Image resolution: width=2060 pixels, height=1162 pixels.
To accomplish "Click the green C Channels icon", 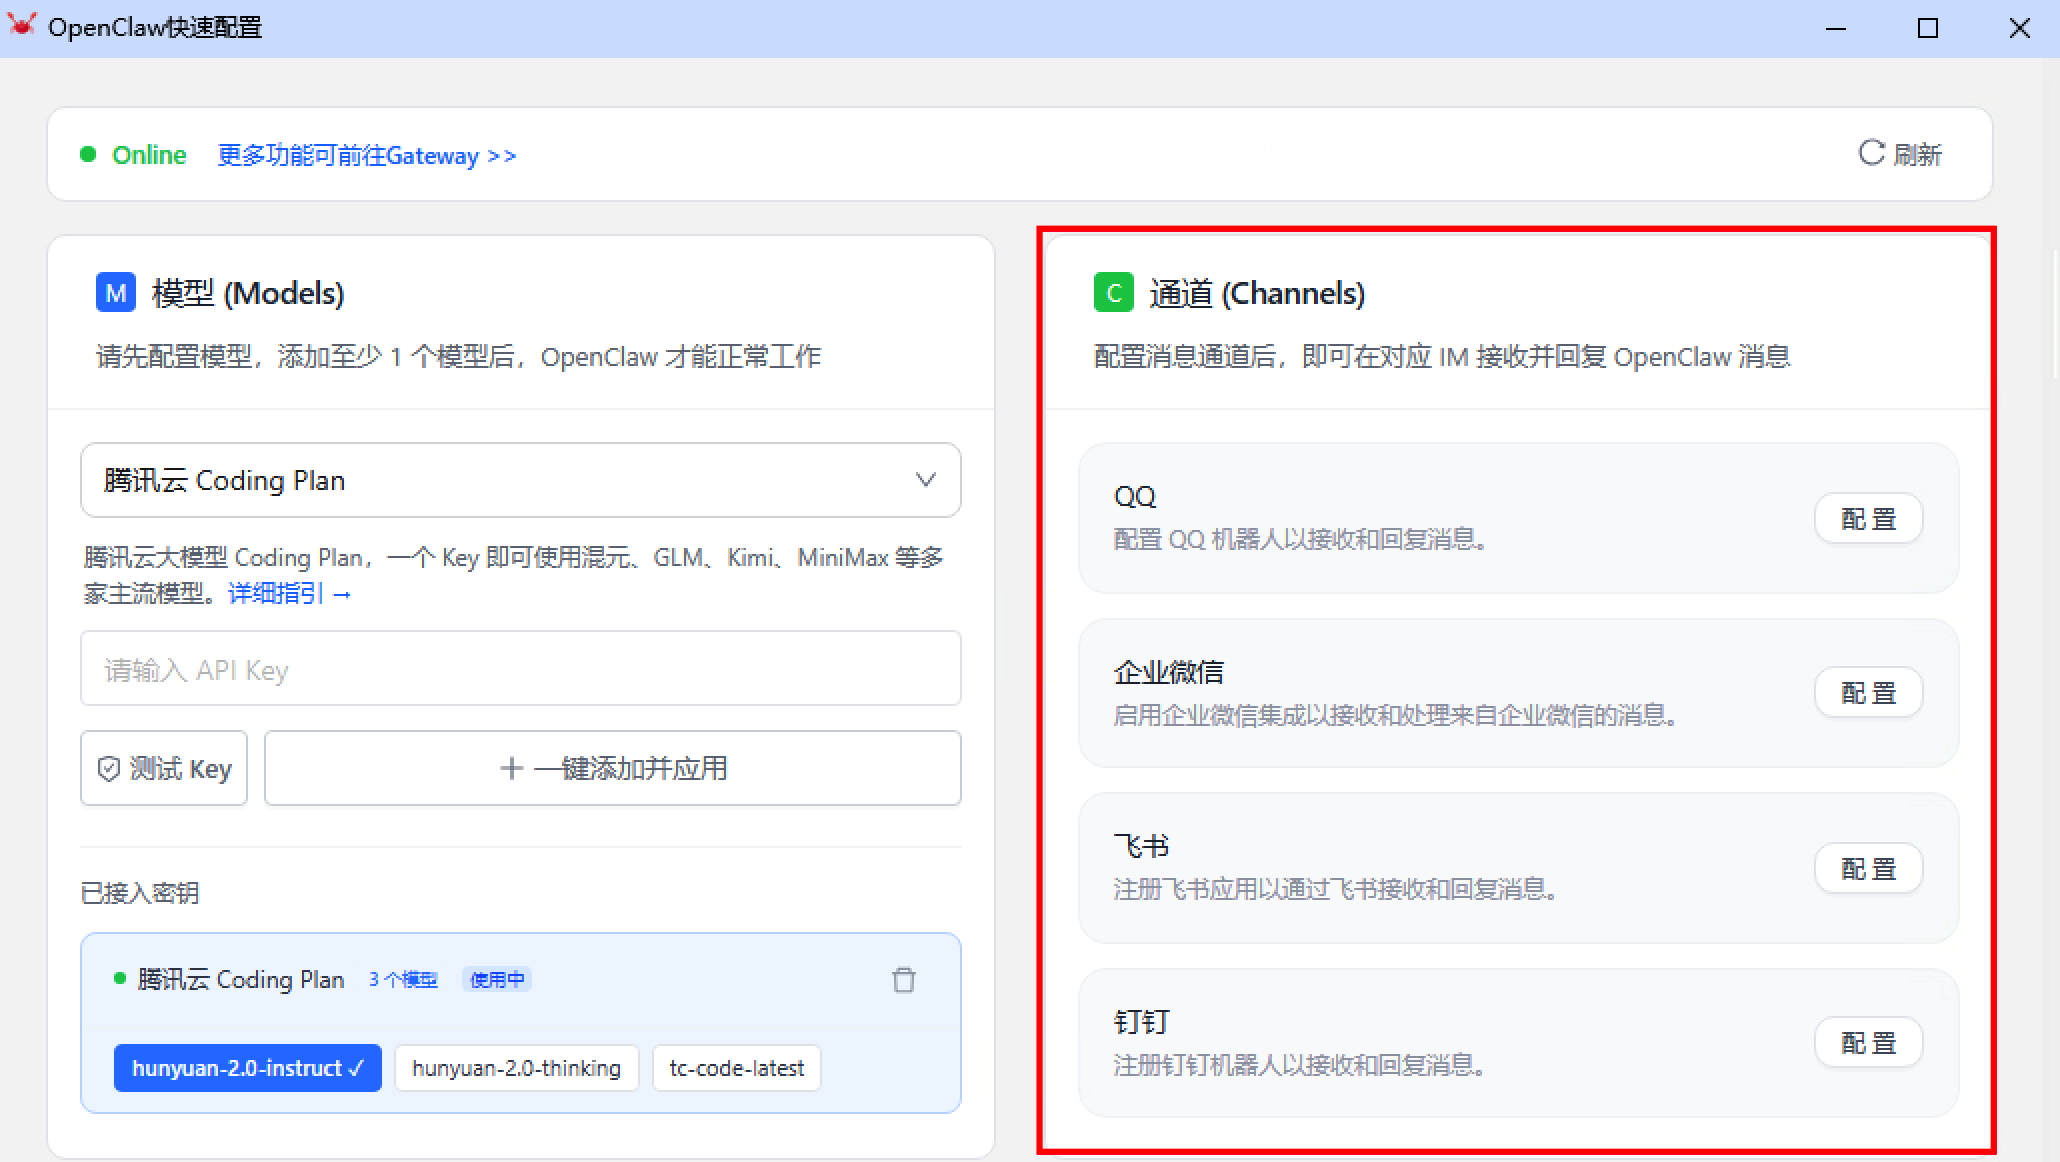I will (1113, 293).
